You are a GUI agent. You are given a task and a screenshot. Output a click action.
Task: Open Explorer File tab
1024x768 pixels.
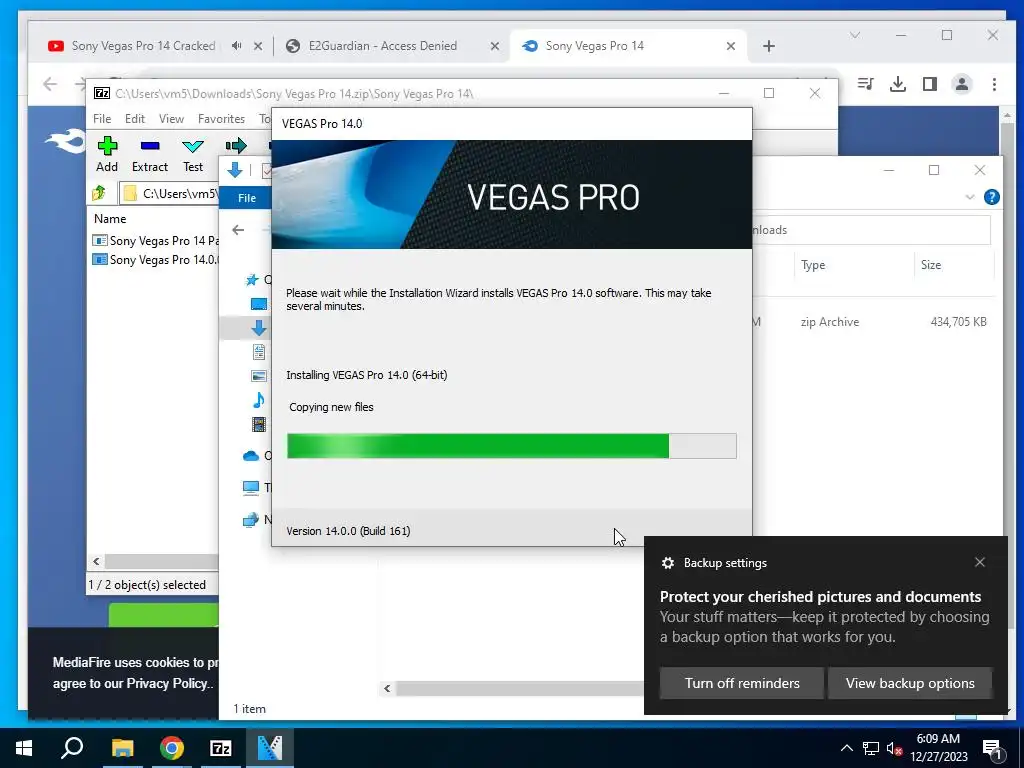click(x=247, y=198)
